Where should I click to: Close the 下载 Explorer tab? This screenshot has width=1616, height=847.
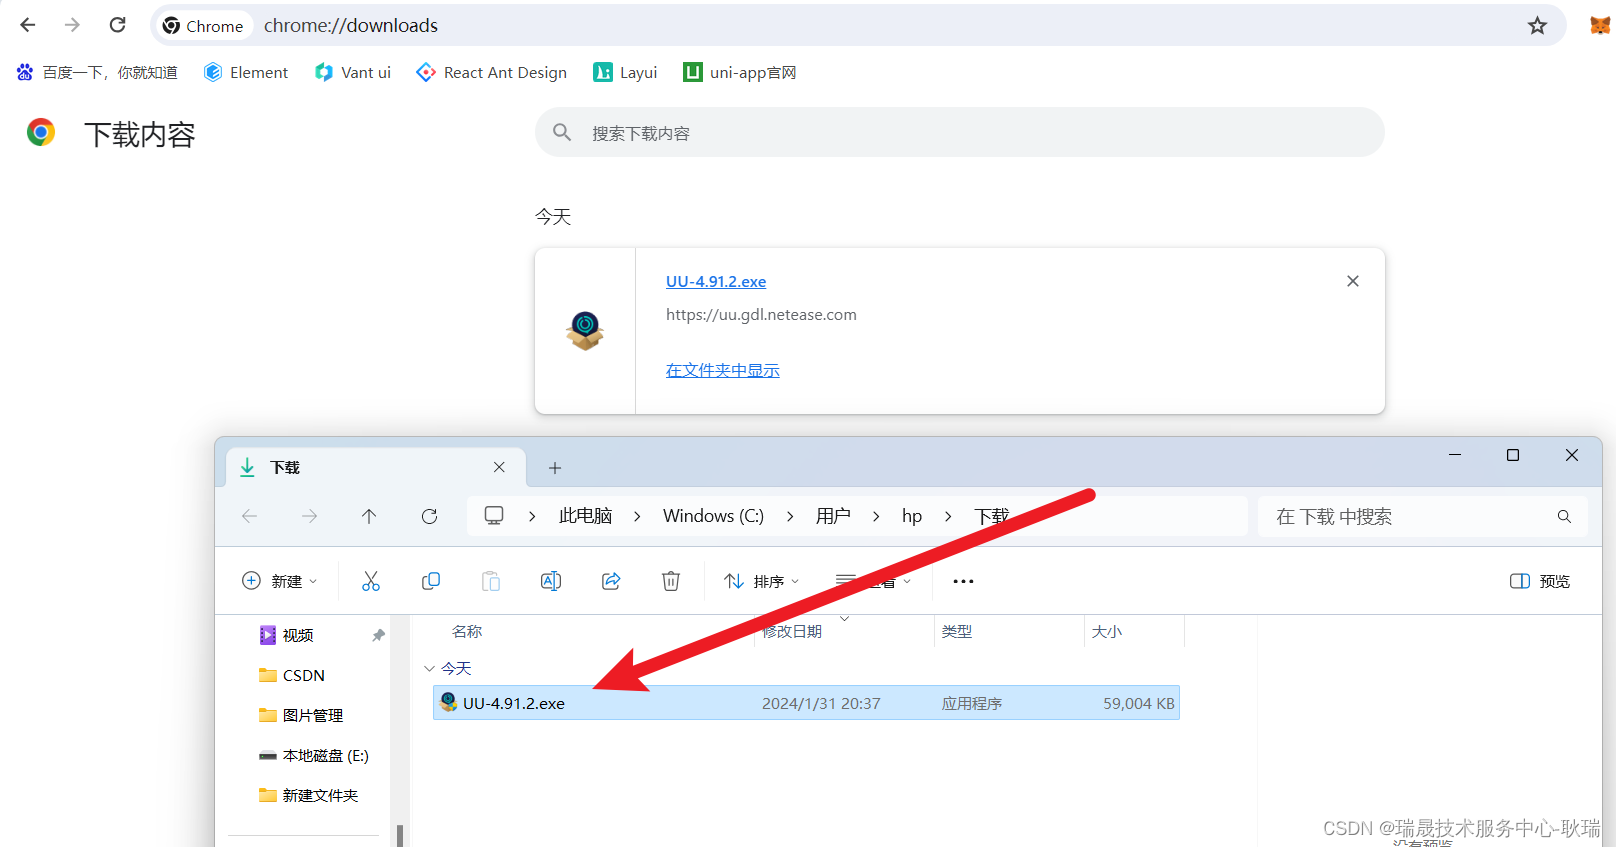tap(499, 467)
